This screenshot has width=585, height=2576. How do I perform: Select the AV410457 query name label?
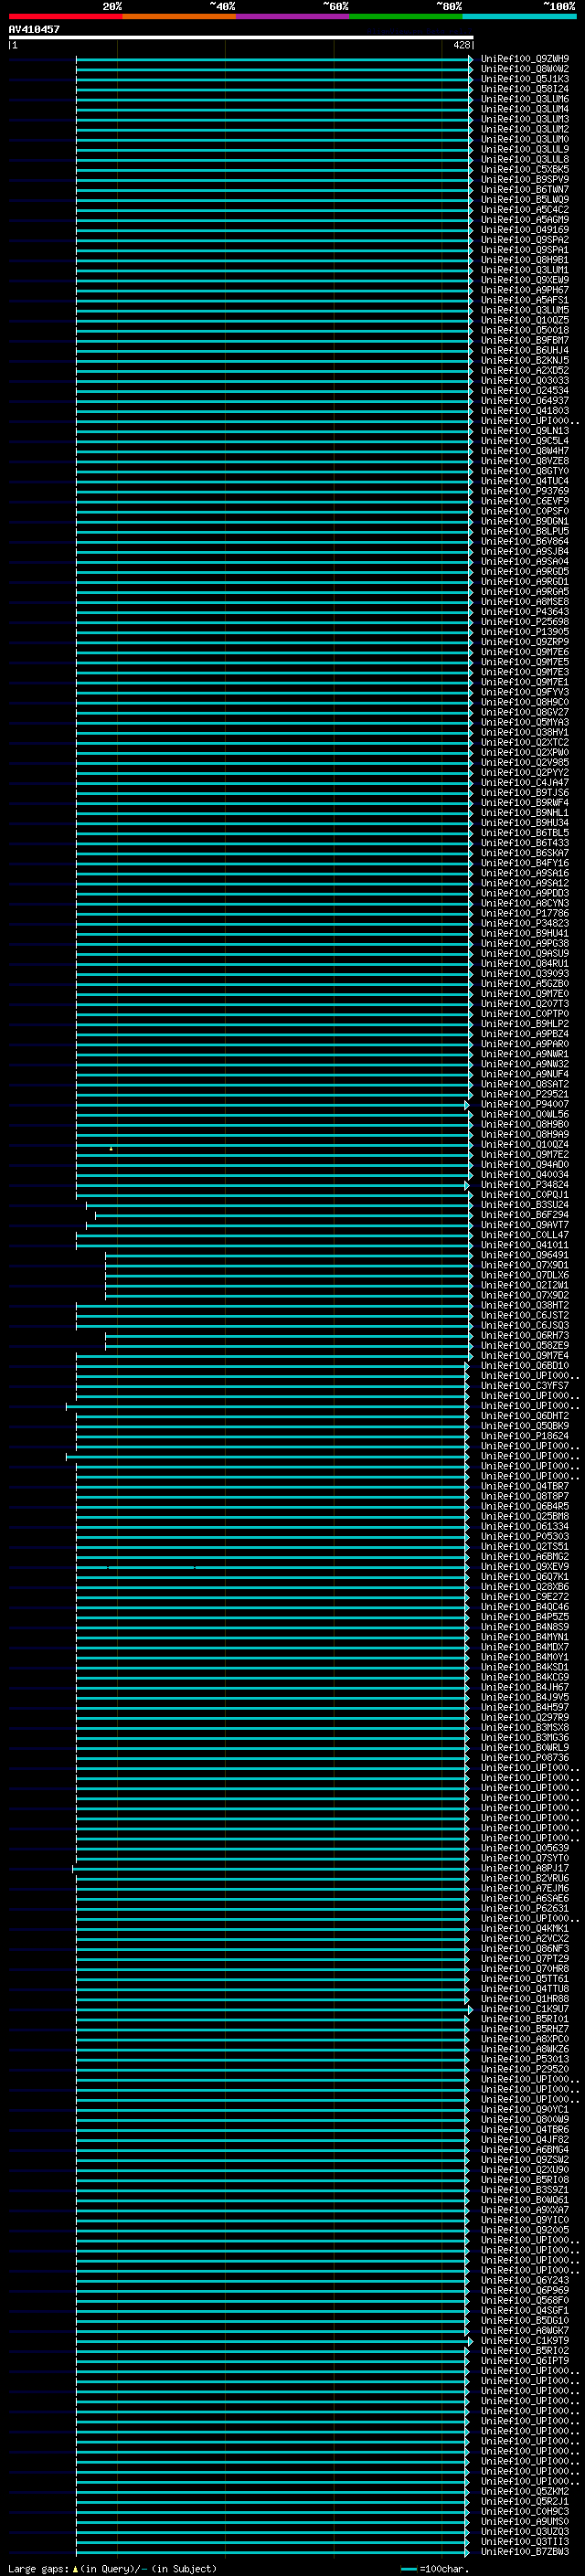point(34,29)
